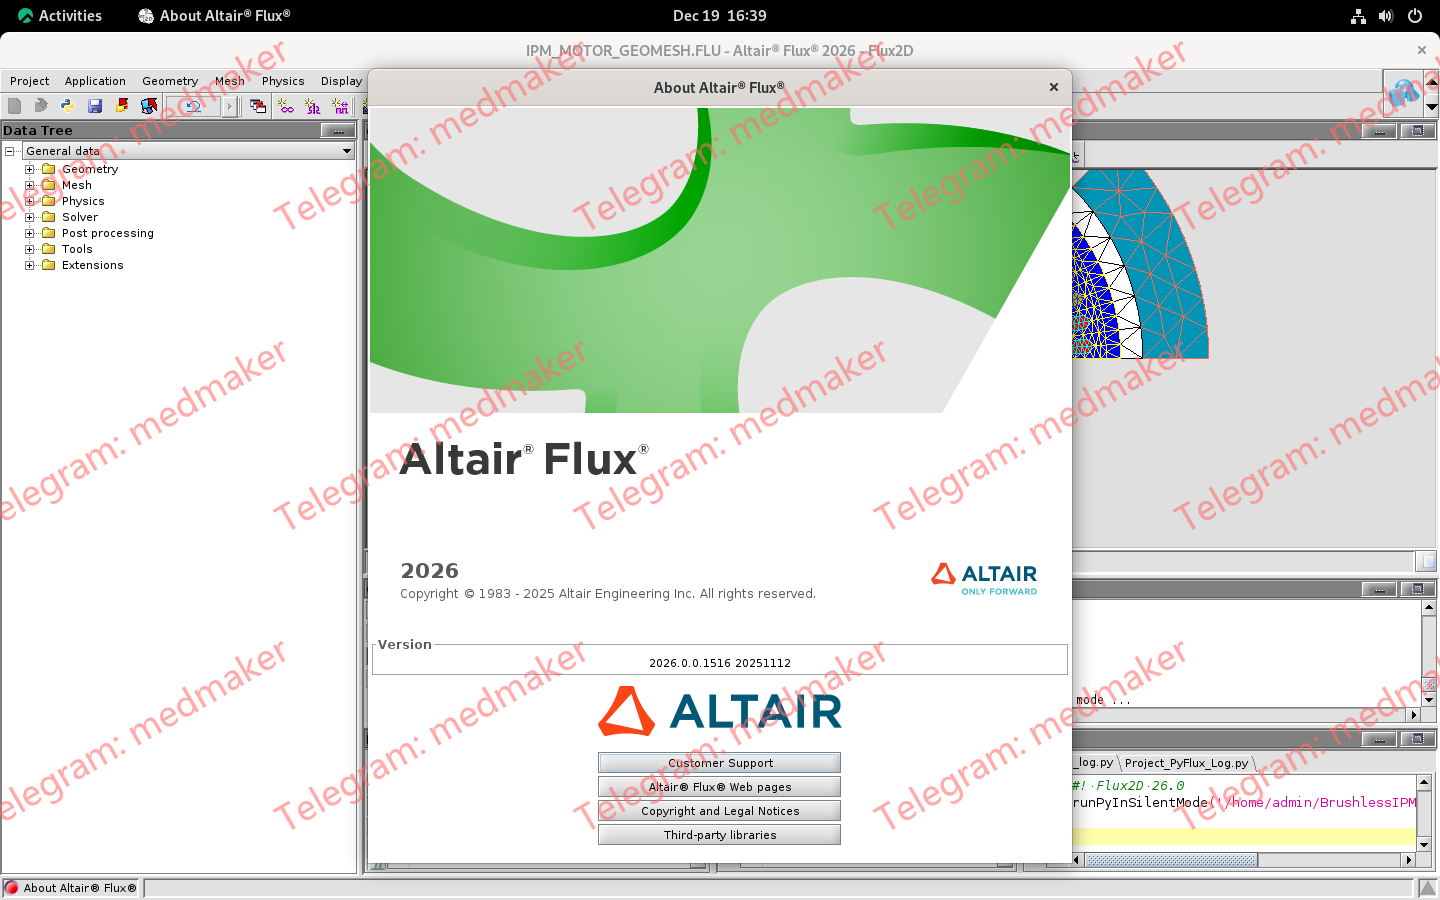
Task: Open a project with the folder-arrow toolbar icon
Action: pyautogui.click(x=40, y=105)
